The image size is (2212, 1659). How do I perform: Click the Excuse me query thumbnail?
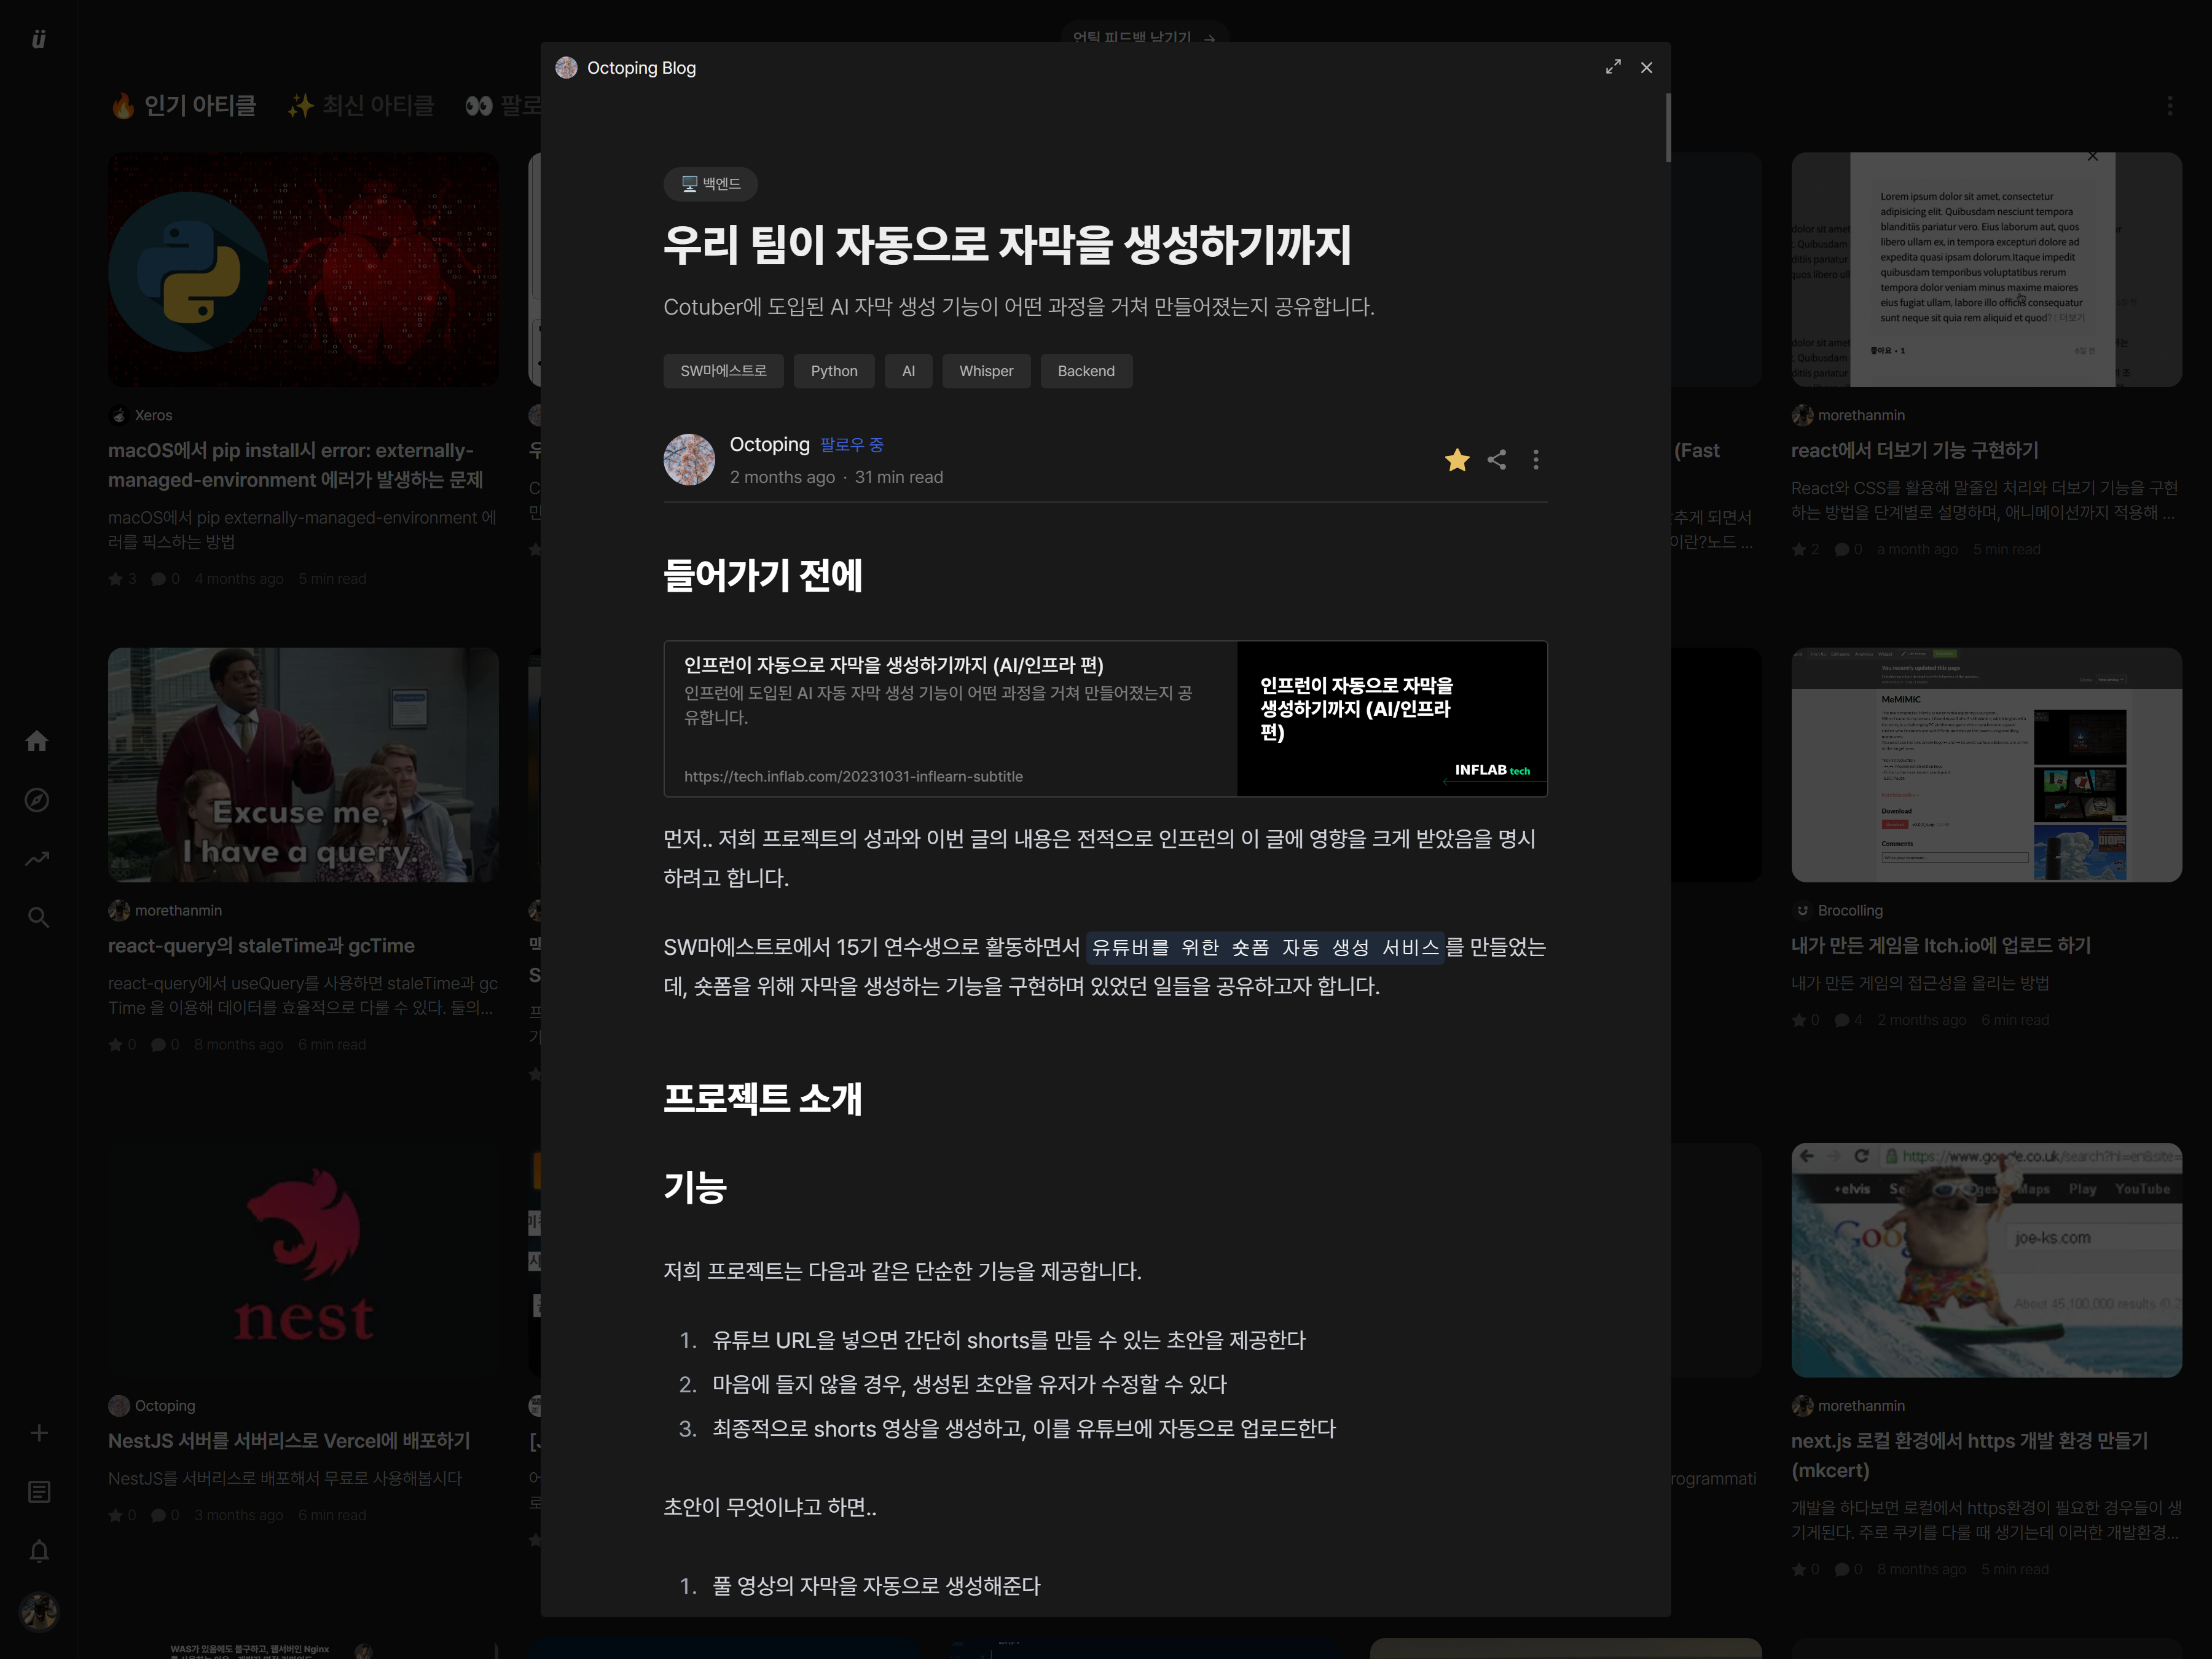(303, 765)
